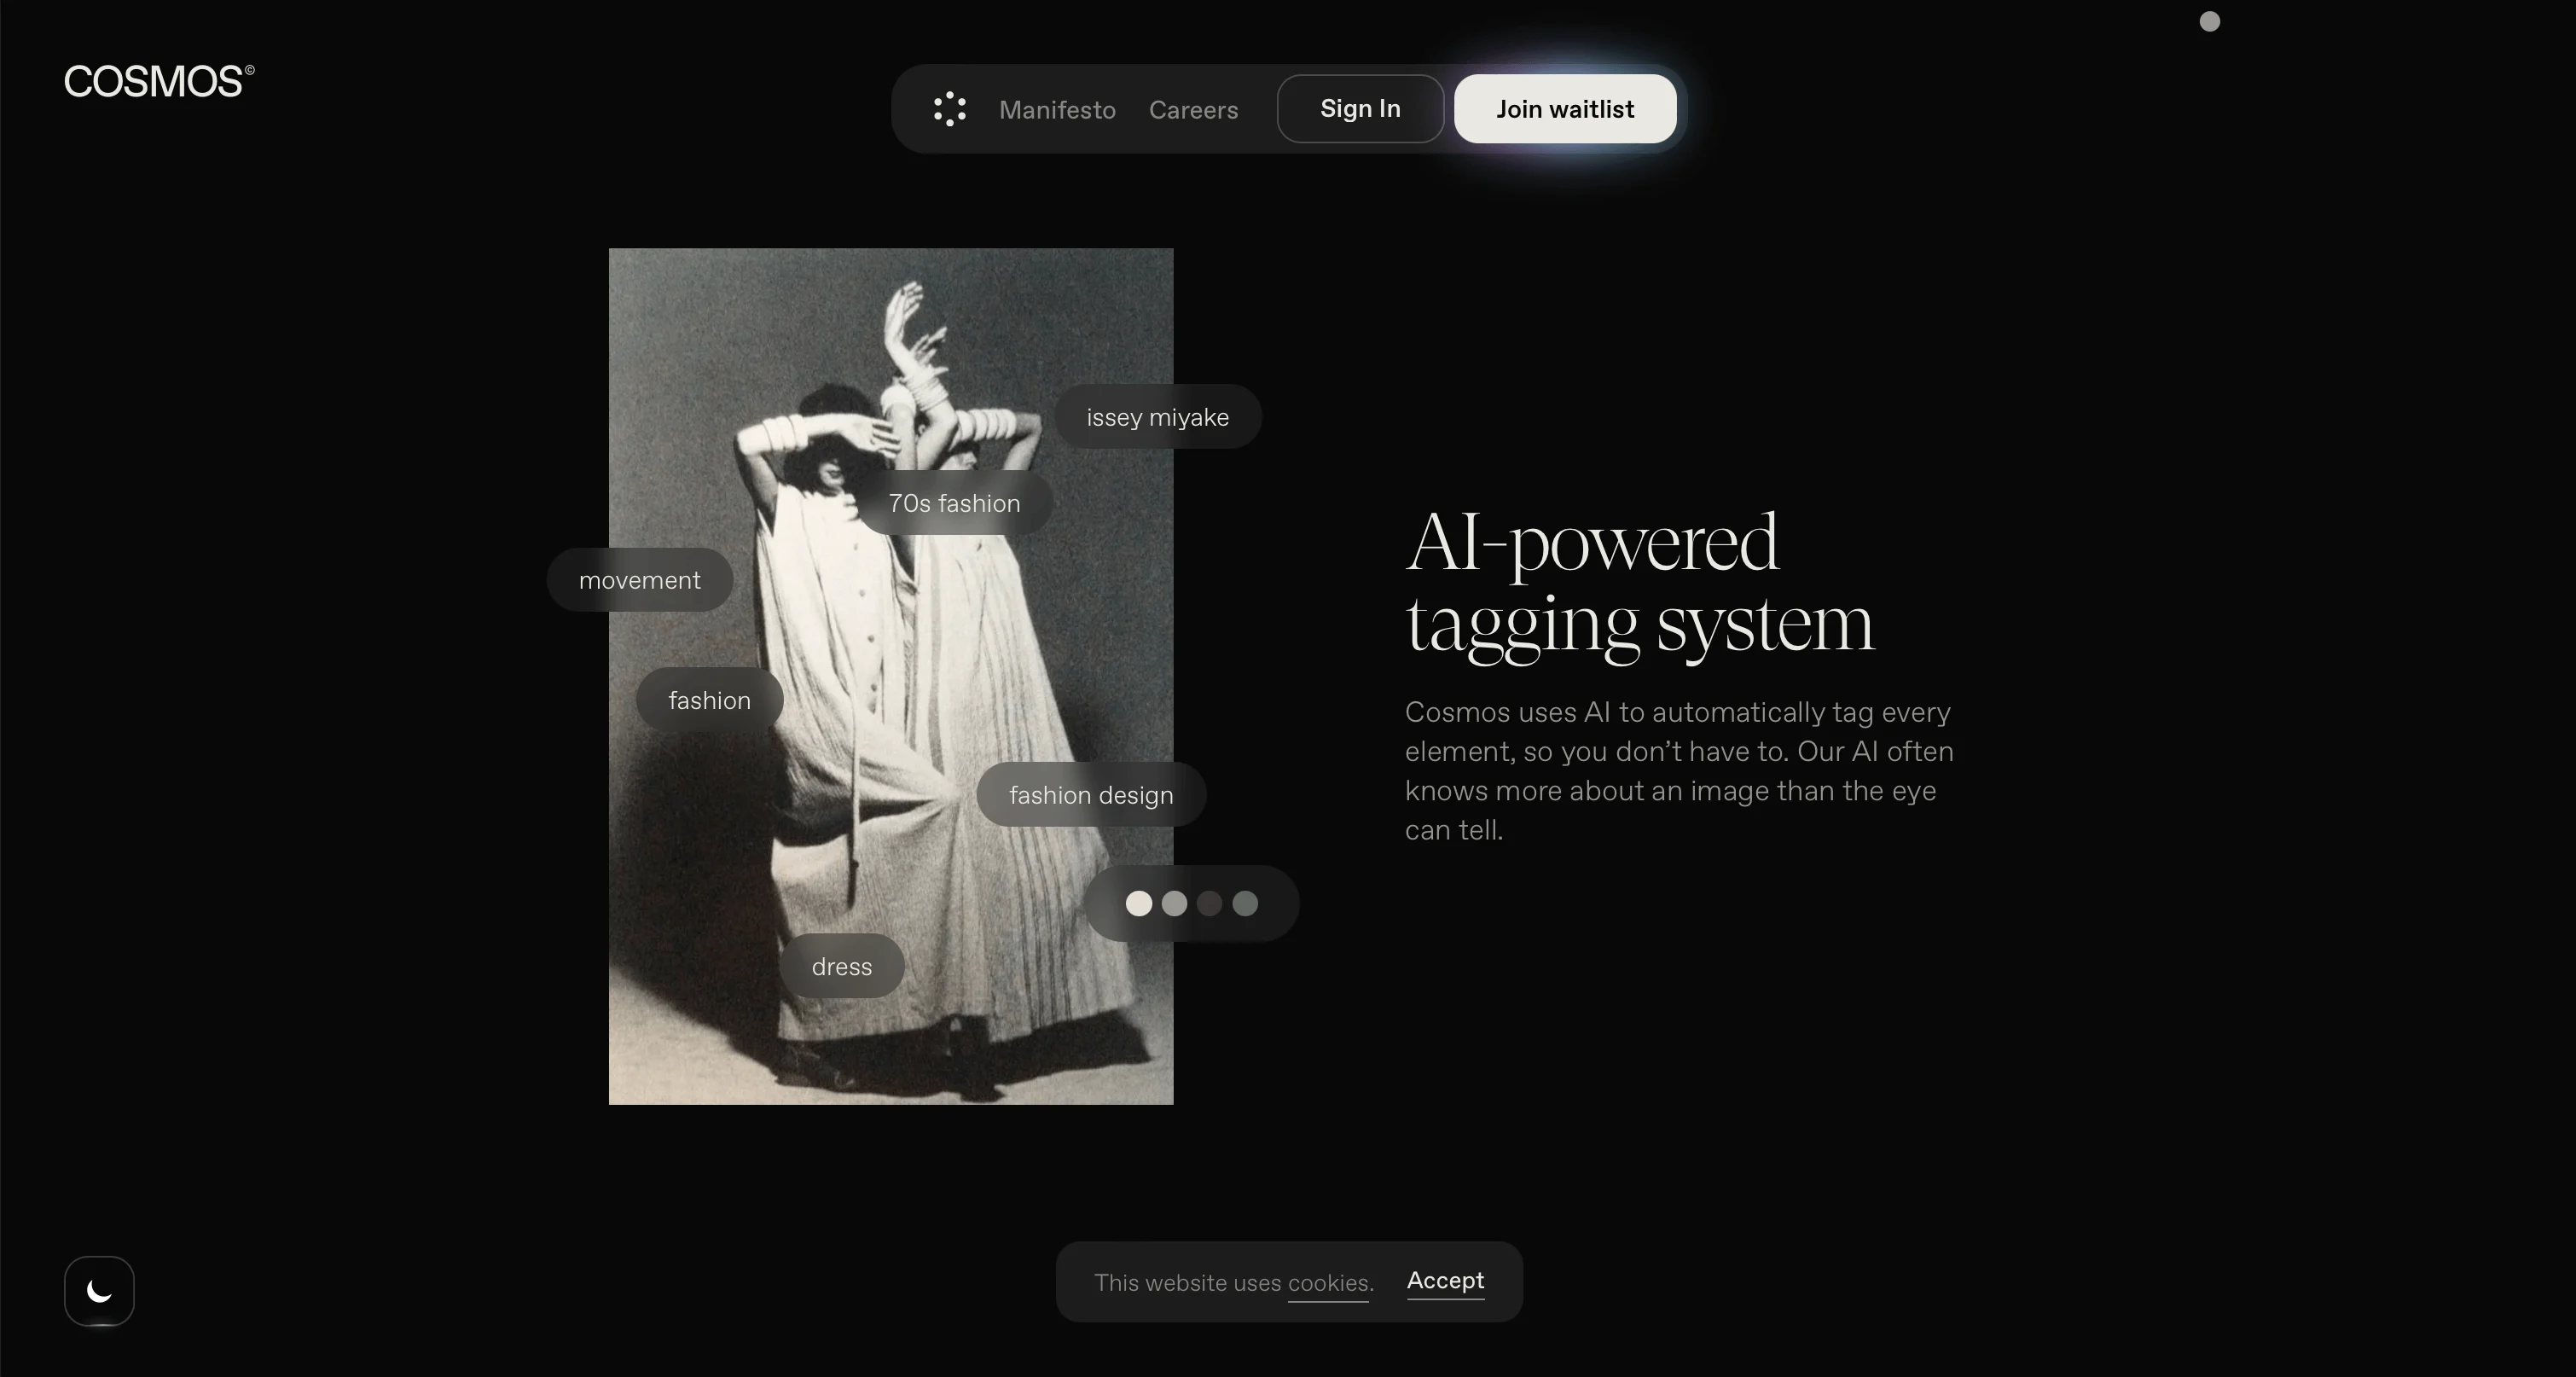
Task: Select the second light gray color dot
Action: click(1174, 903)
